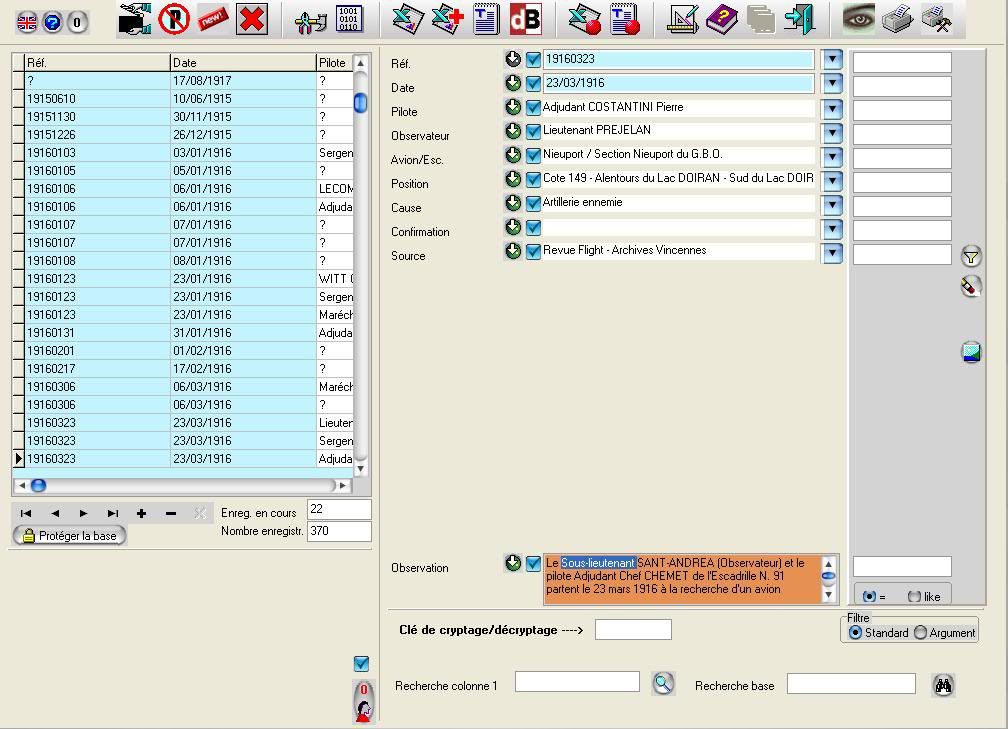Viewport: 1008px width, 729px height.
Task: Go to last record navigation button
Action: (113, 513)
